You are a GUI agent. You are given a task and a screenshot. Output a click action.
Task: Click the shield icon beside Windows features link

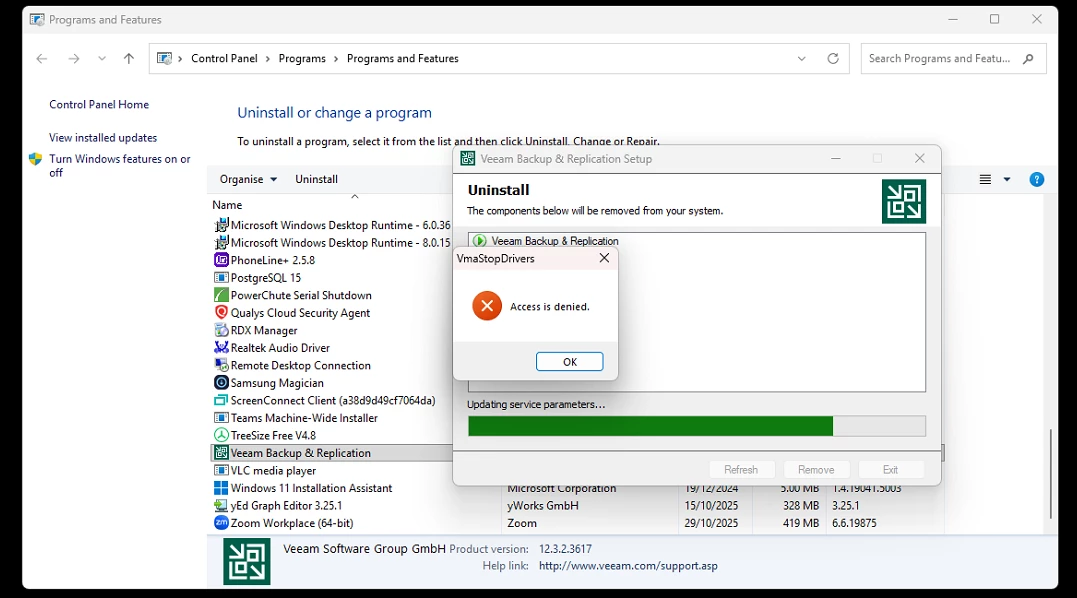[x=36, y=159]
